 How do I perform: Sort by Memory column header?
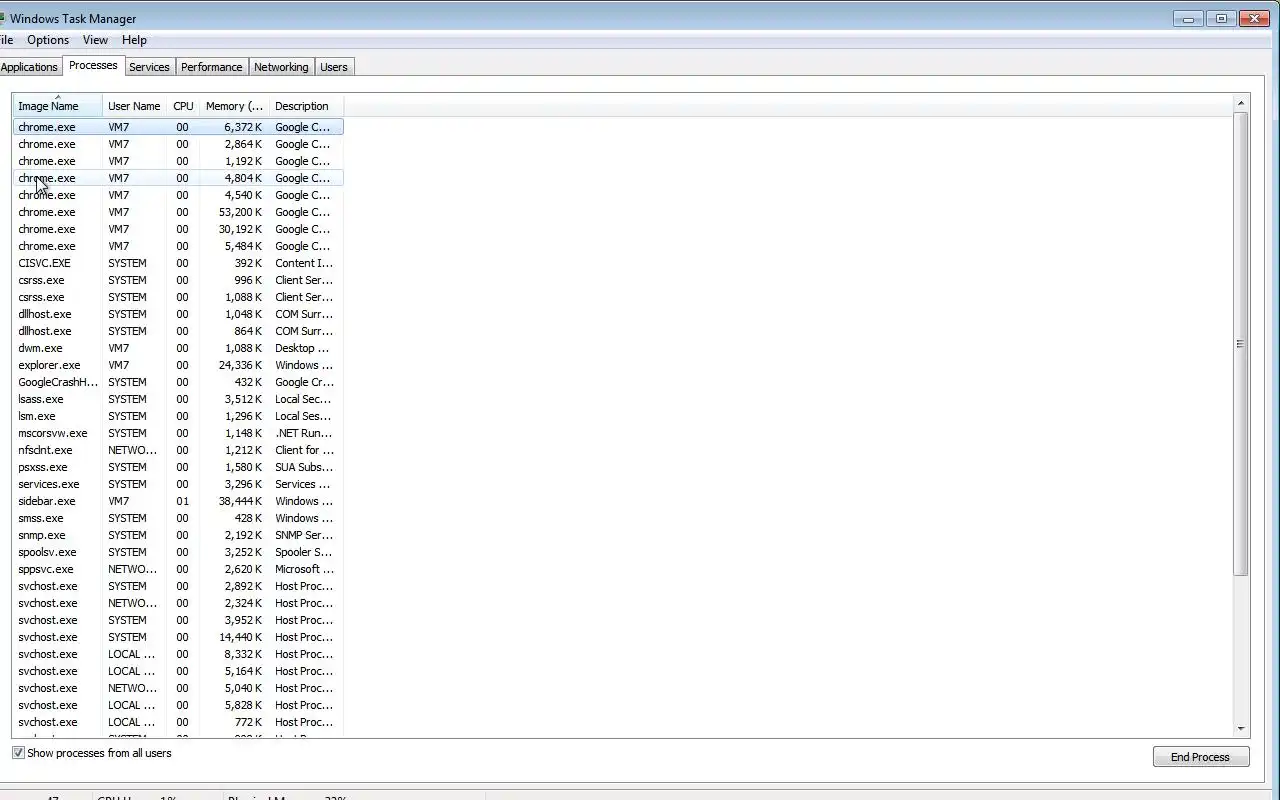tap(234, 106)
